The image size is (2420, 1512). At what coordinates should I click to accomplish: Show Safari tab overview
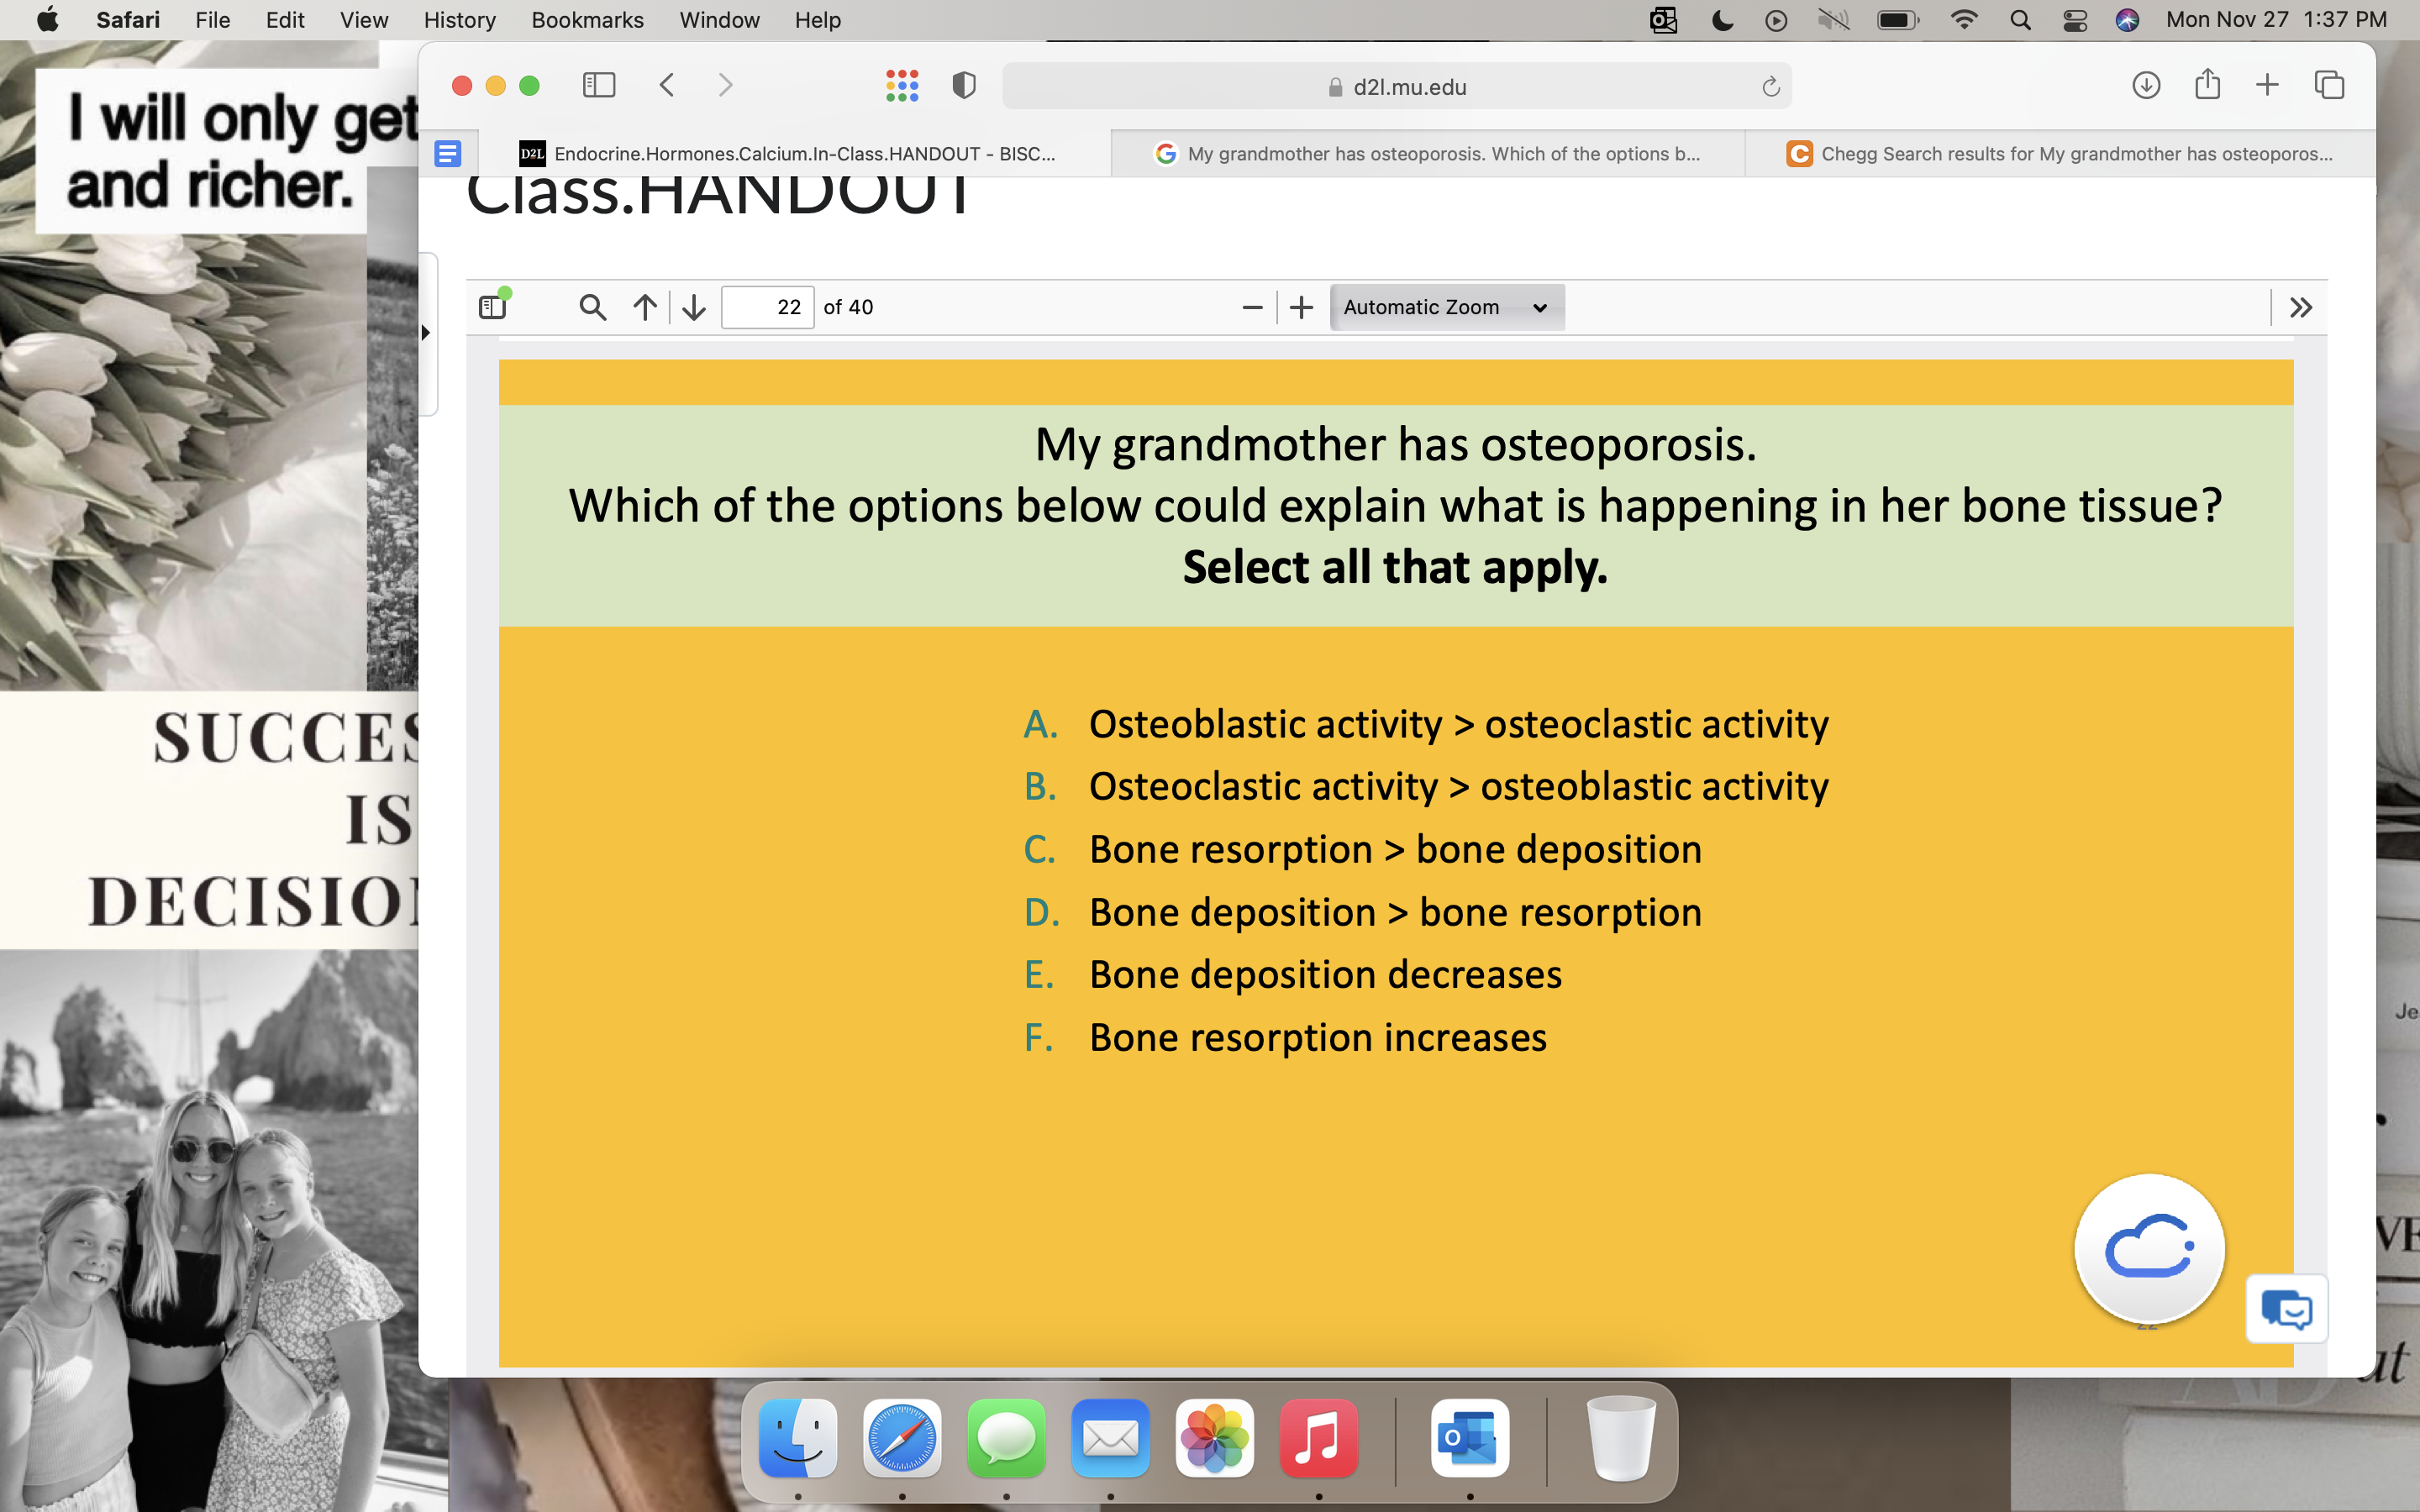pos(2329,85)
